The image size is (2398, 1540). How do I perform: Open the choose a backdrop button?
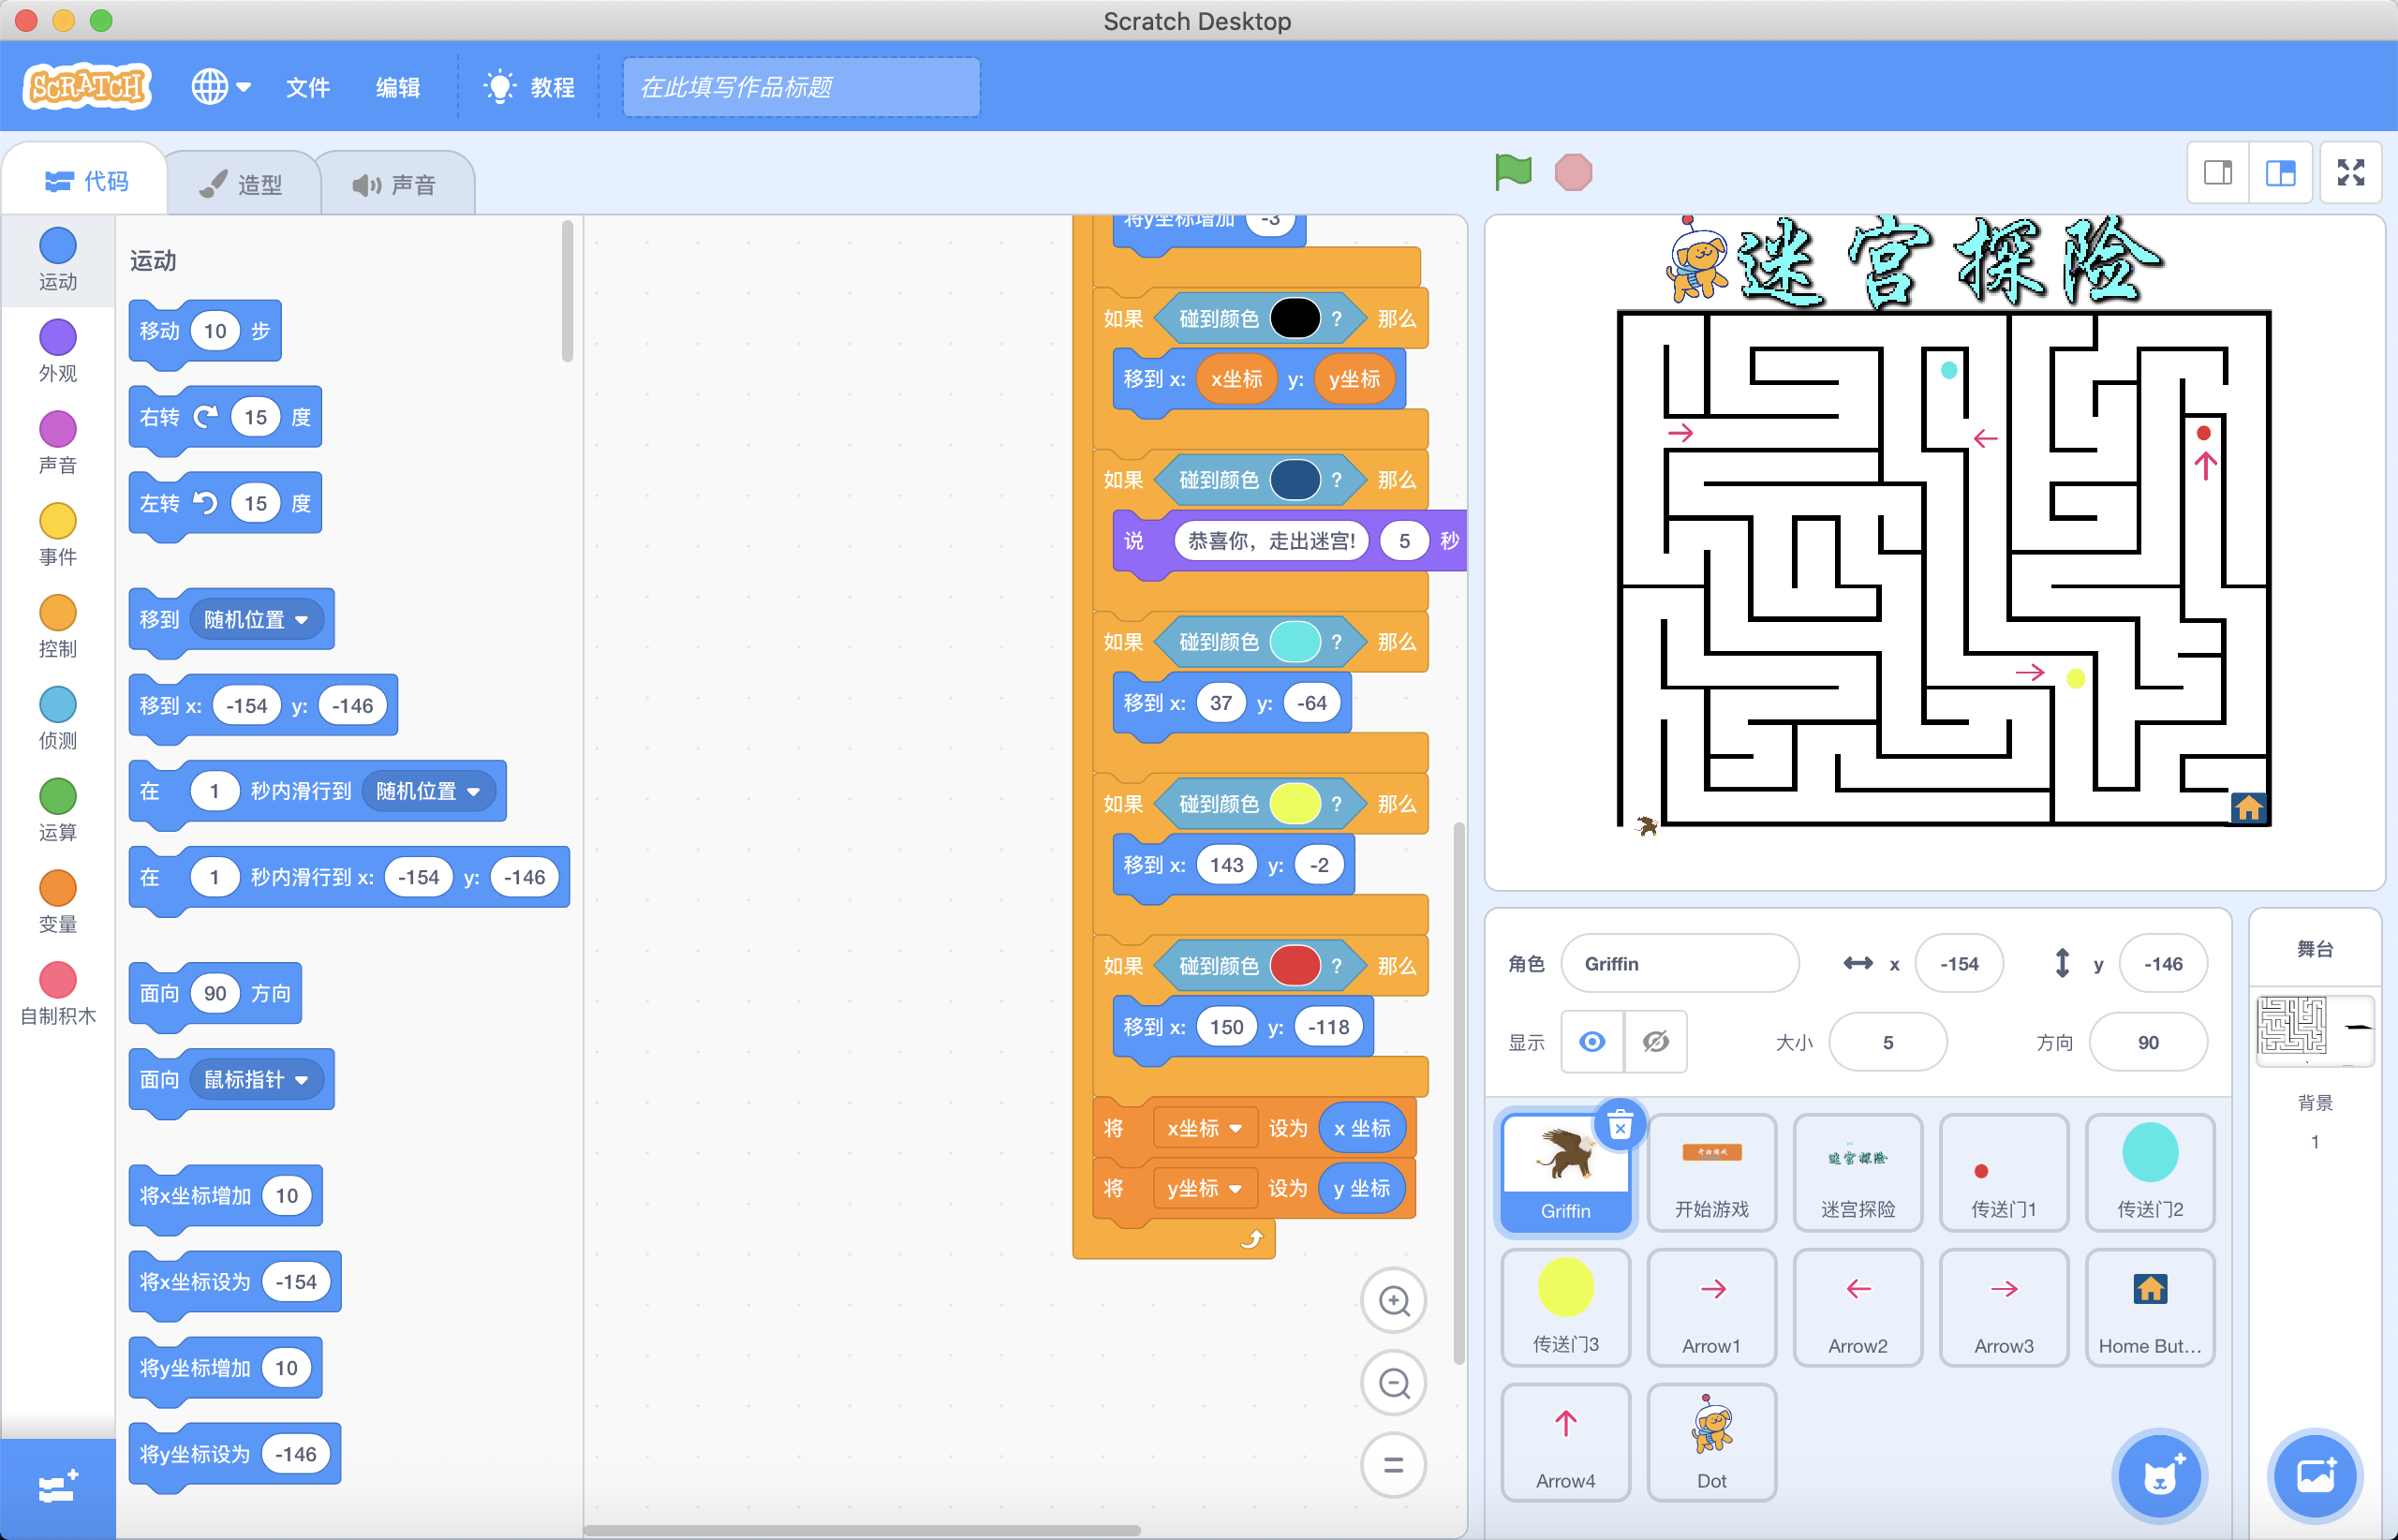click(x=2315, y=1476)
